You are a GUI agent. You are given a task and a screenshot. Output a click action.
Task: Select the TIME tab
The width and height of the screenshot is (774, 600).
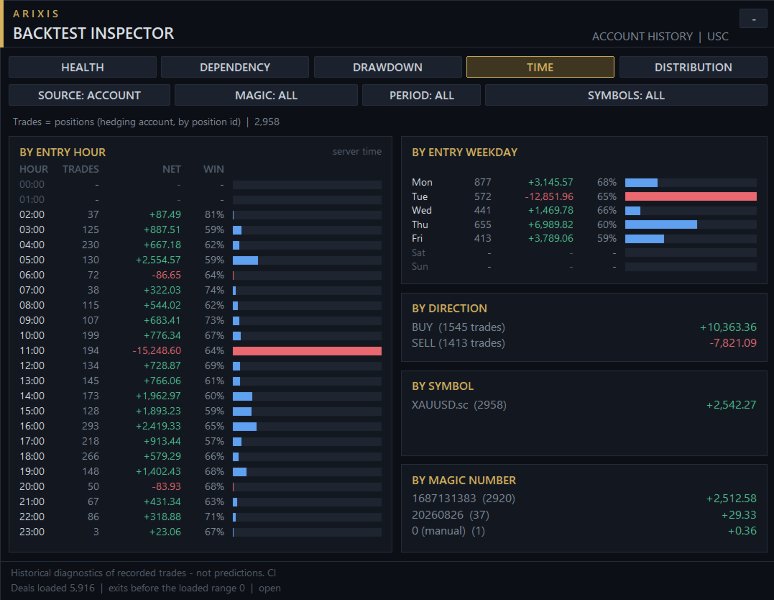(540, 67)
